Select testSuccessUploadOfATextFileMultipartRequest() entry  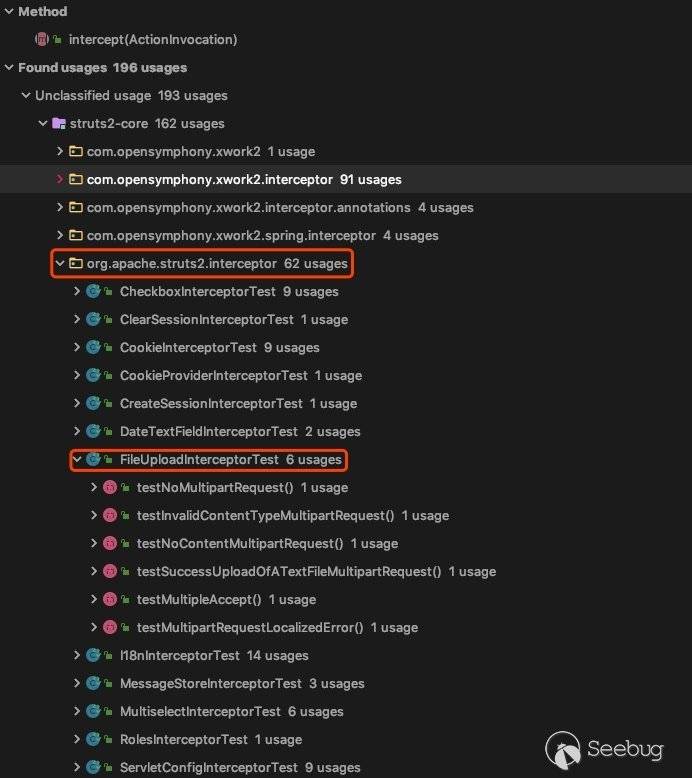pyautogui.click(x=288, y=572)
